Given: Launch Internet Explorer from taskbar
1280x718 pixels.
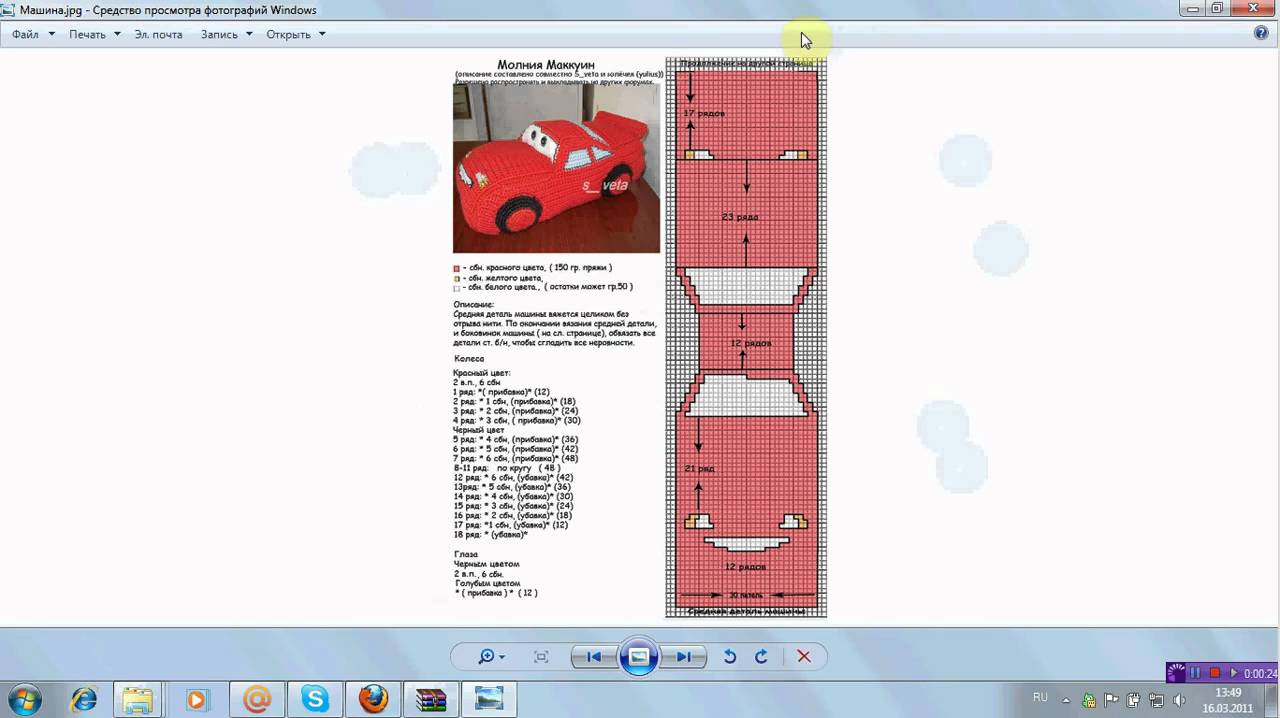Looking at the screenshot, I should [x=84, y=698].
